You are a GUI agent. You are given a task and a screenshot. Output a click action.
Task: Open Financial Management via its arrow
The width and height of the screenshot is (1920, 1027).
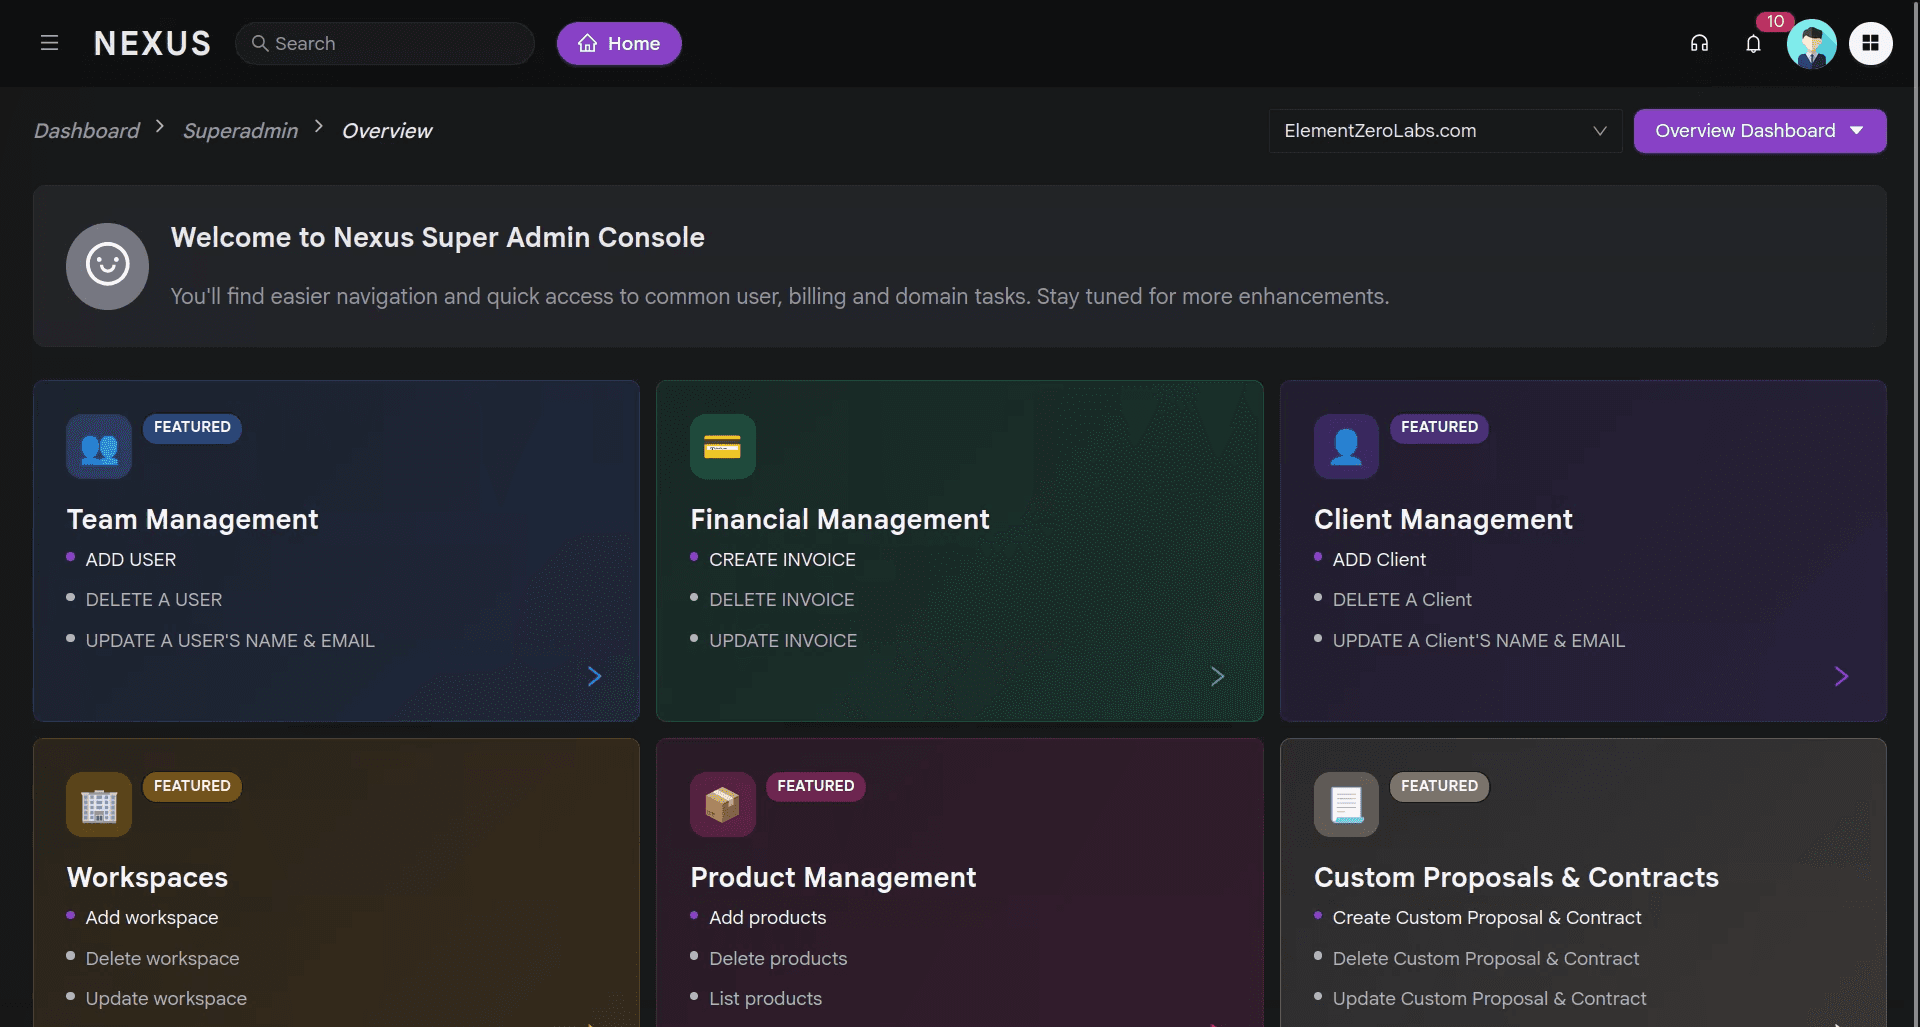coord(1217,676)
